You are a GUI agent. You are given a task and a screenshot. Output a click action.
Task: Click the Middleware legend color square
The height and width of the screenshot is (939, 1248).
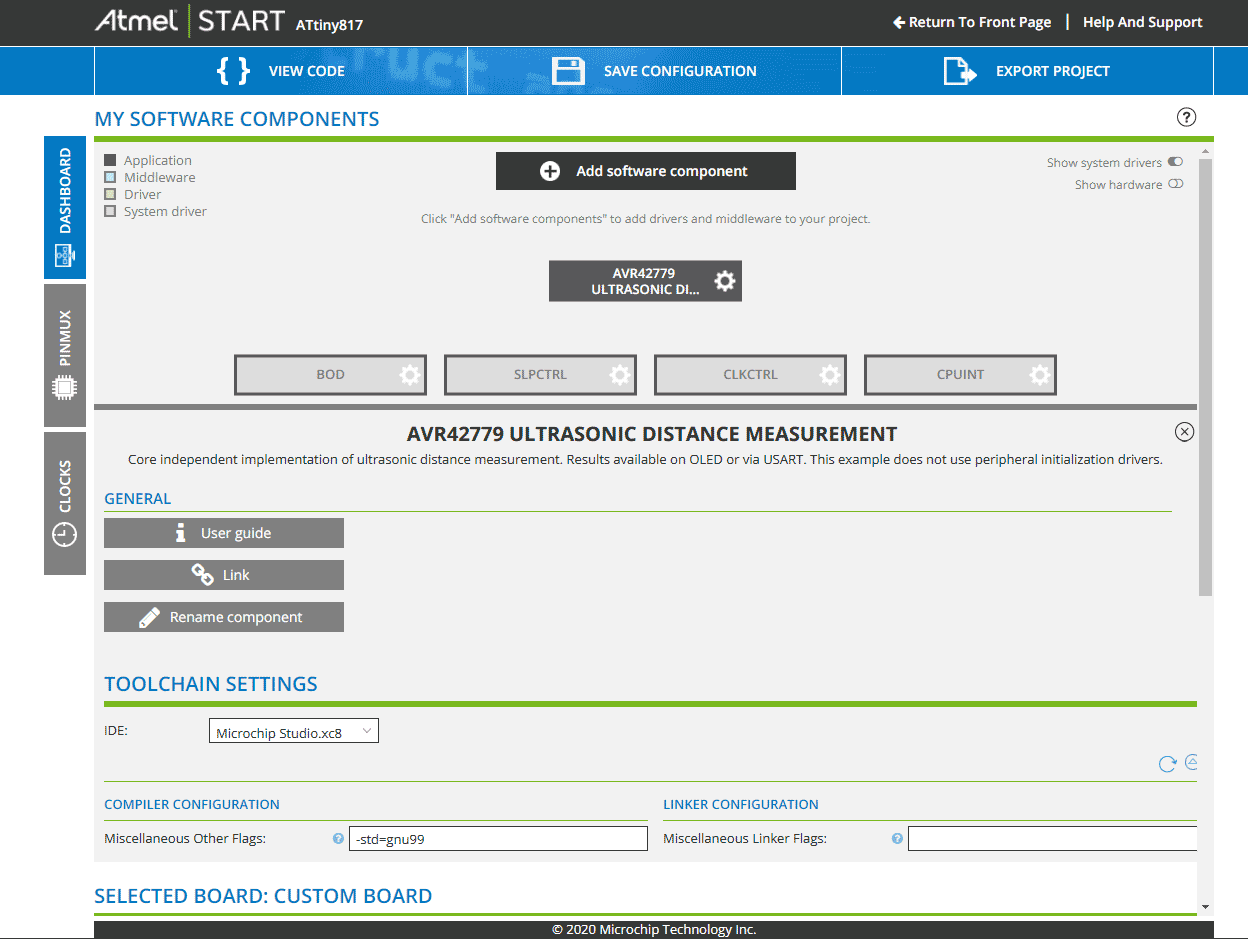tap(110, 177)
